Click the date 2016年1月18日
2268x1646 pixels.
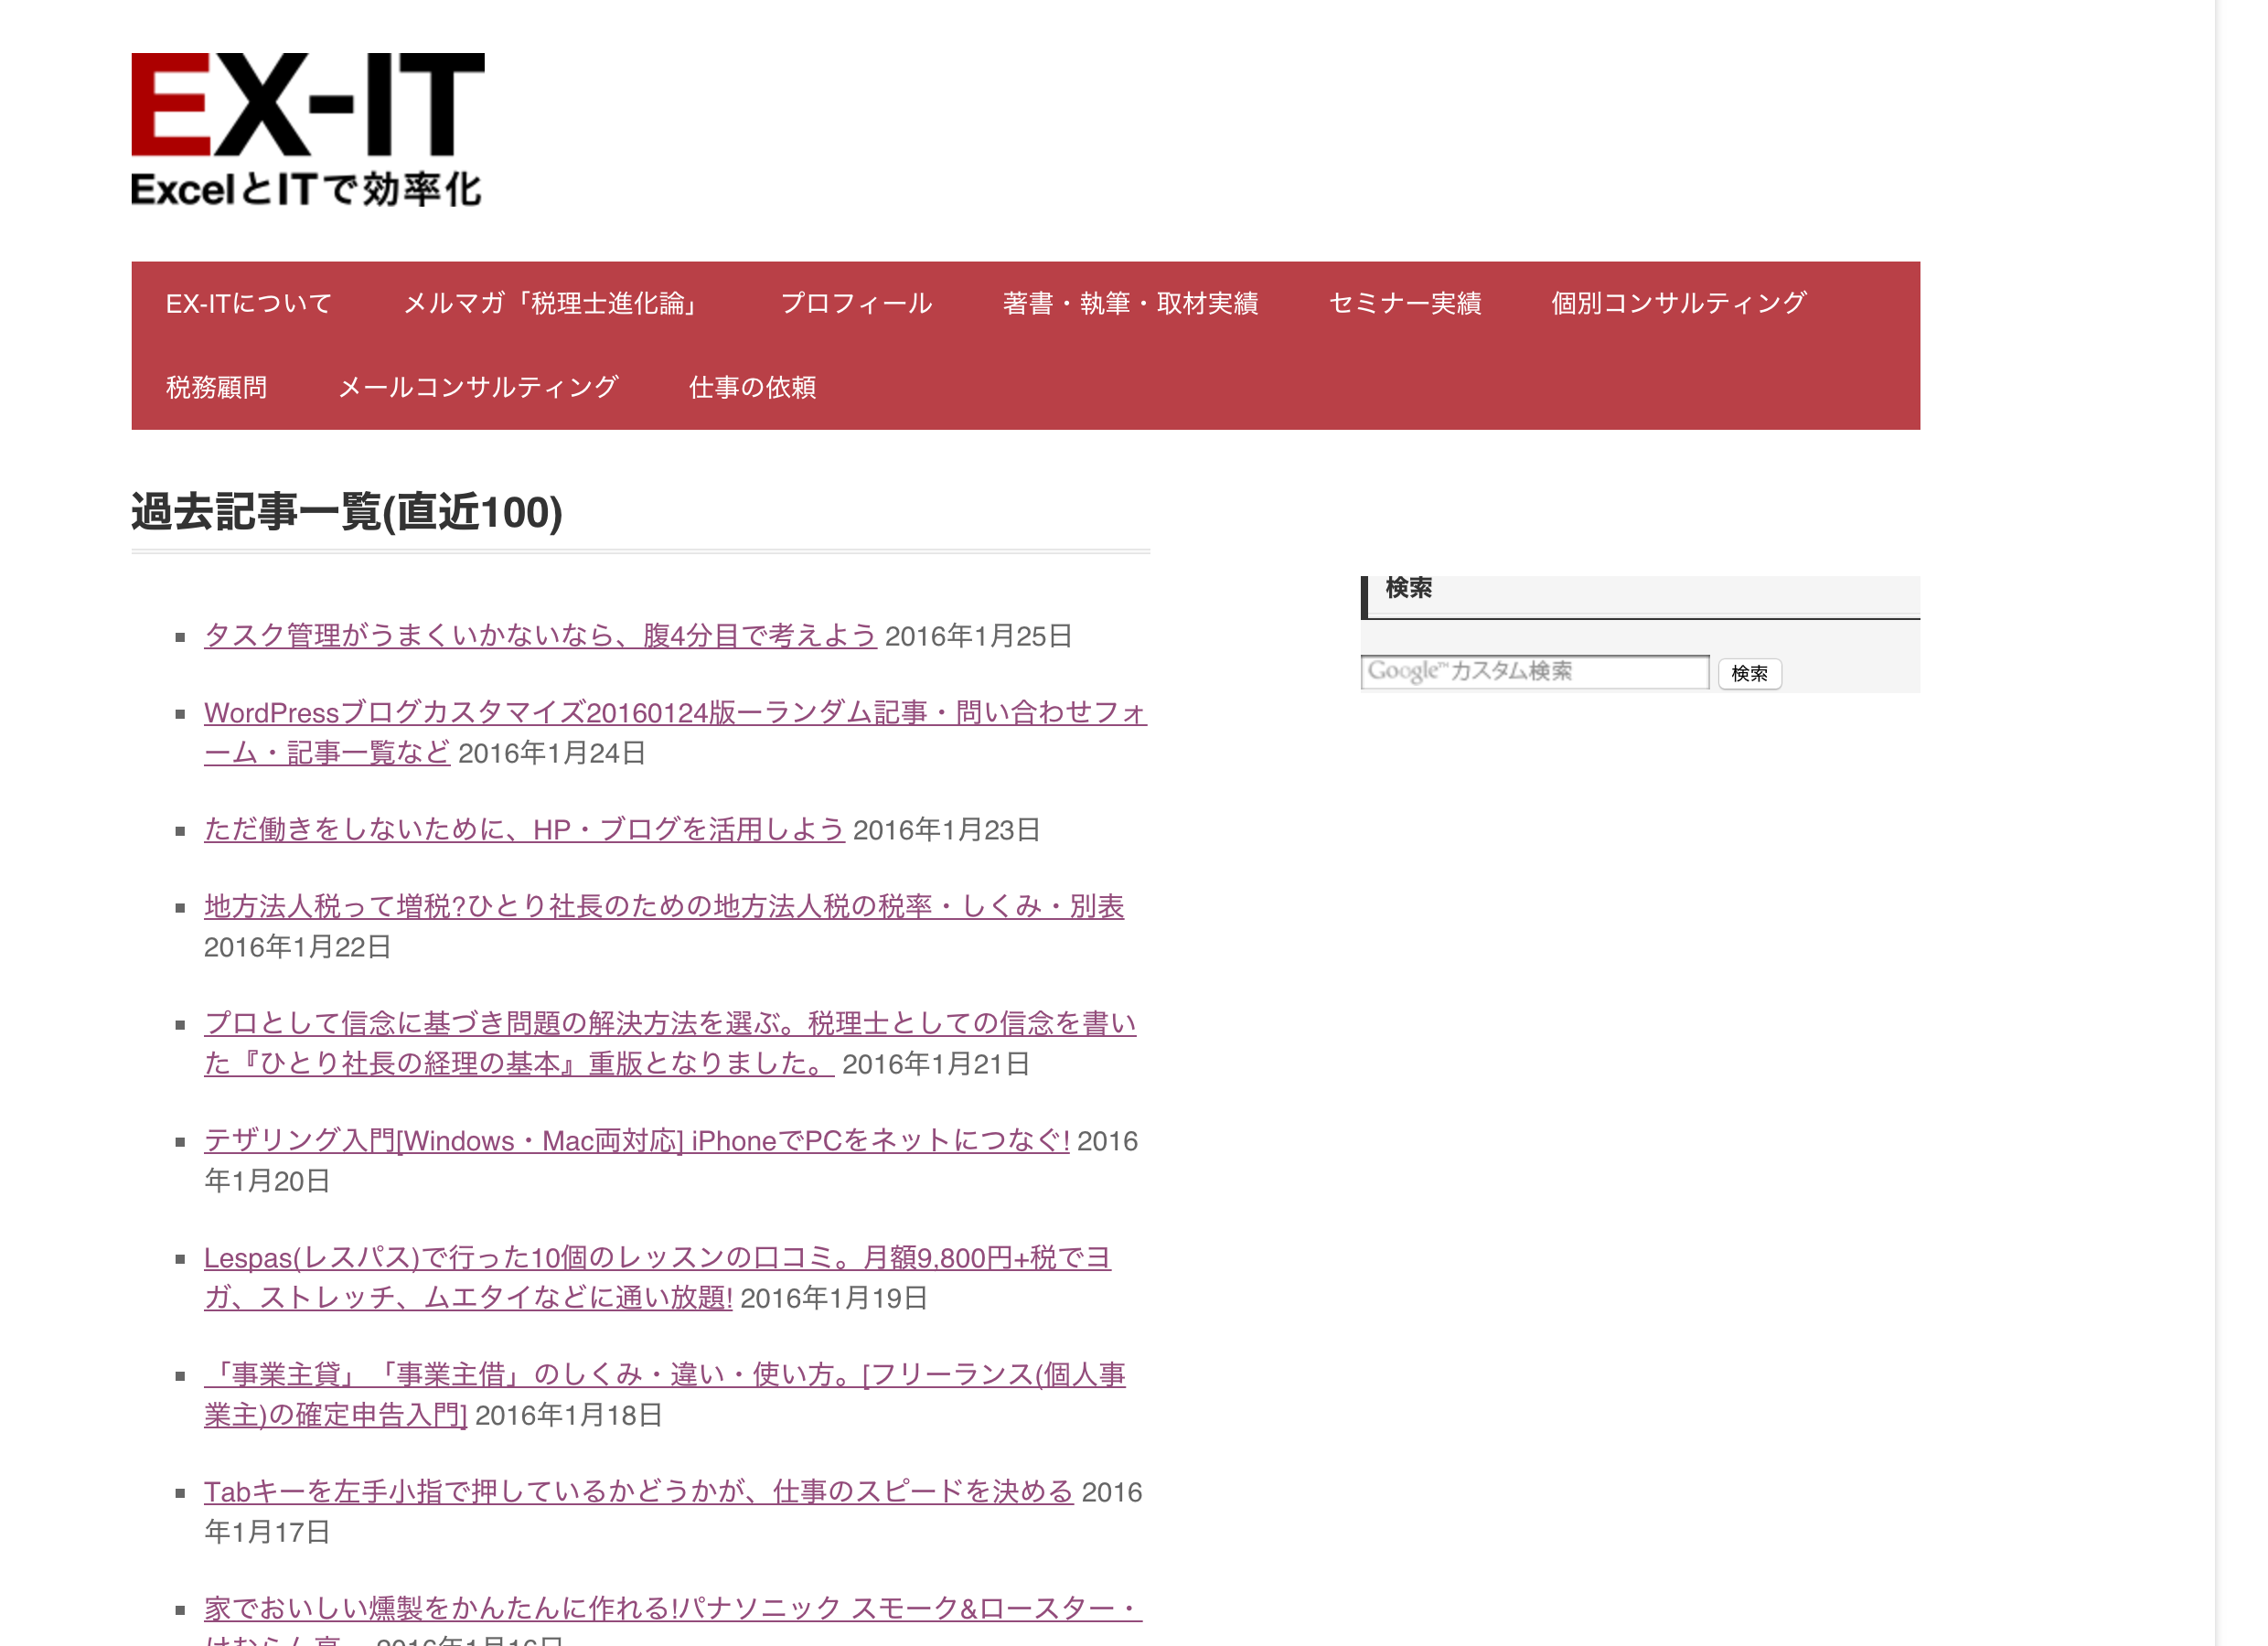(x=568, y=1415)
